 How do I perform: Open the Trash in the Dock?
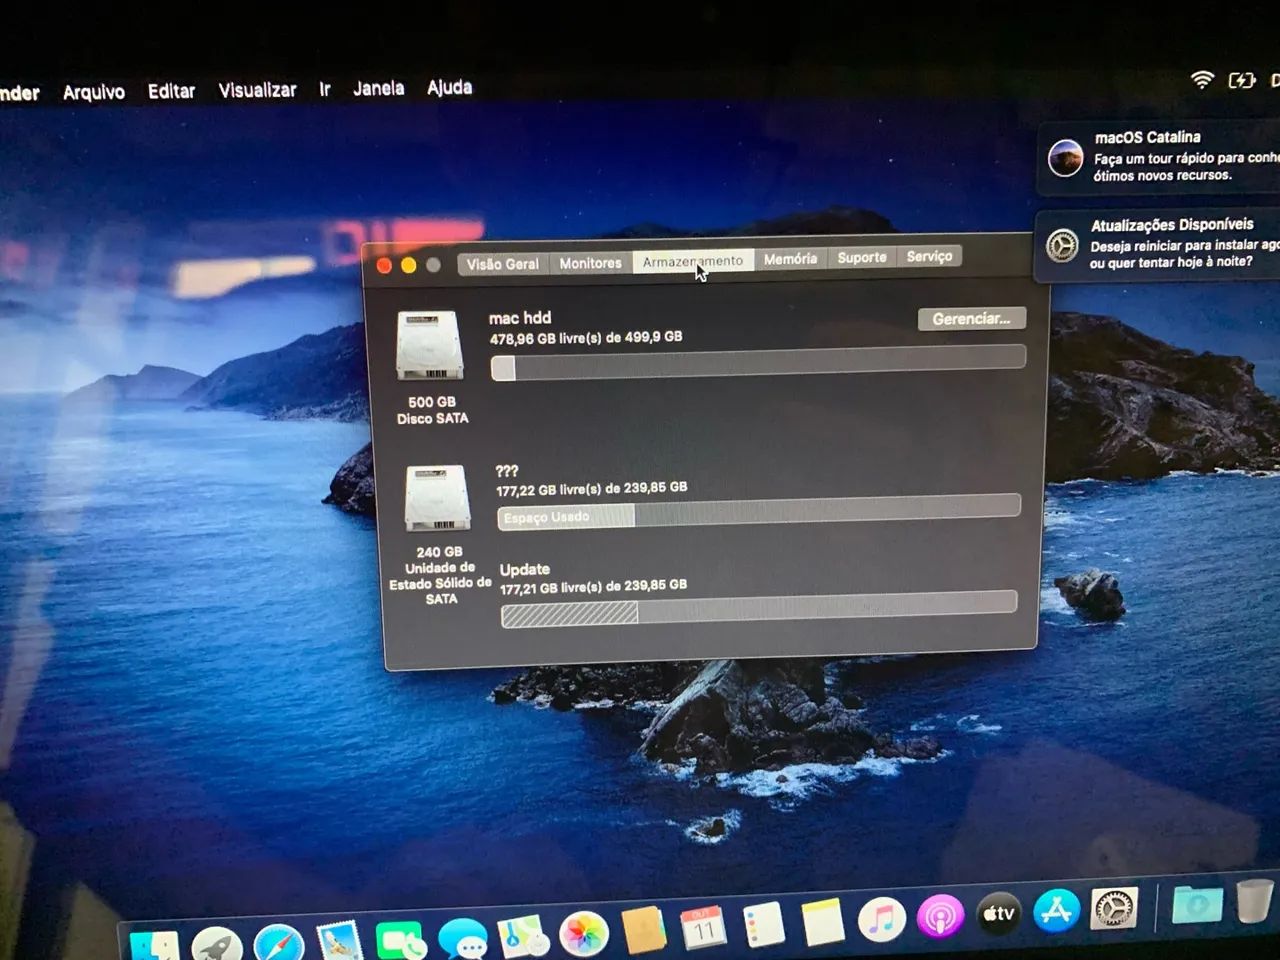click(1255, 900)
